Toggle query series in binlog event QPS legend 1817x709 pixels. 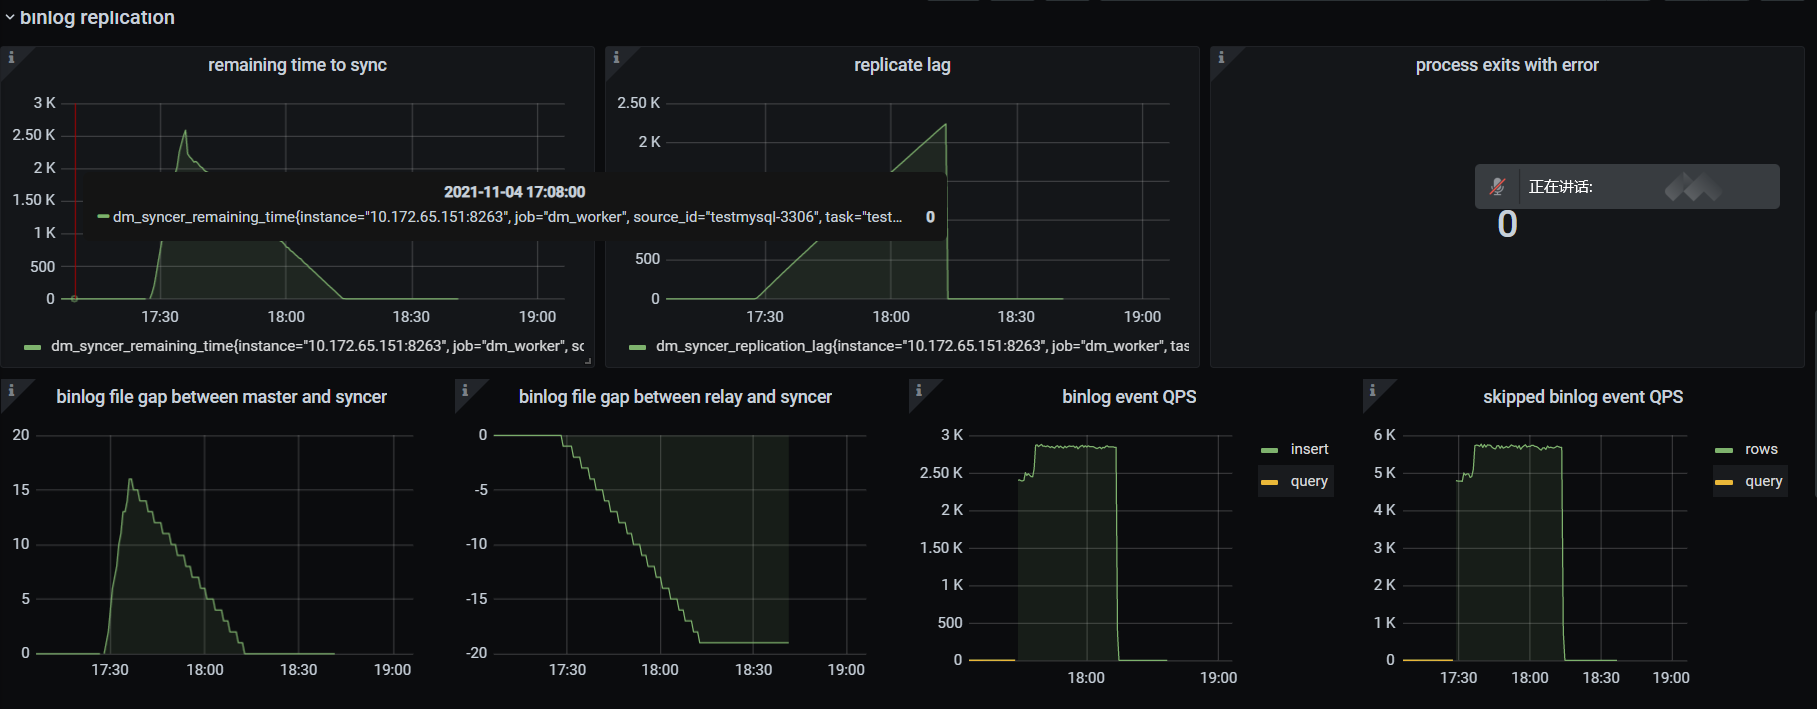[x=1309, y=482]
